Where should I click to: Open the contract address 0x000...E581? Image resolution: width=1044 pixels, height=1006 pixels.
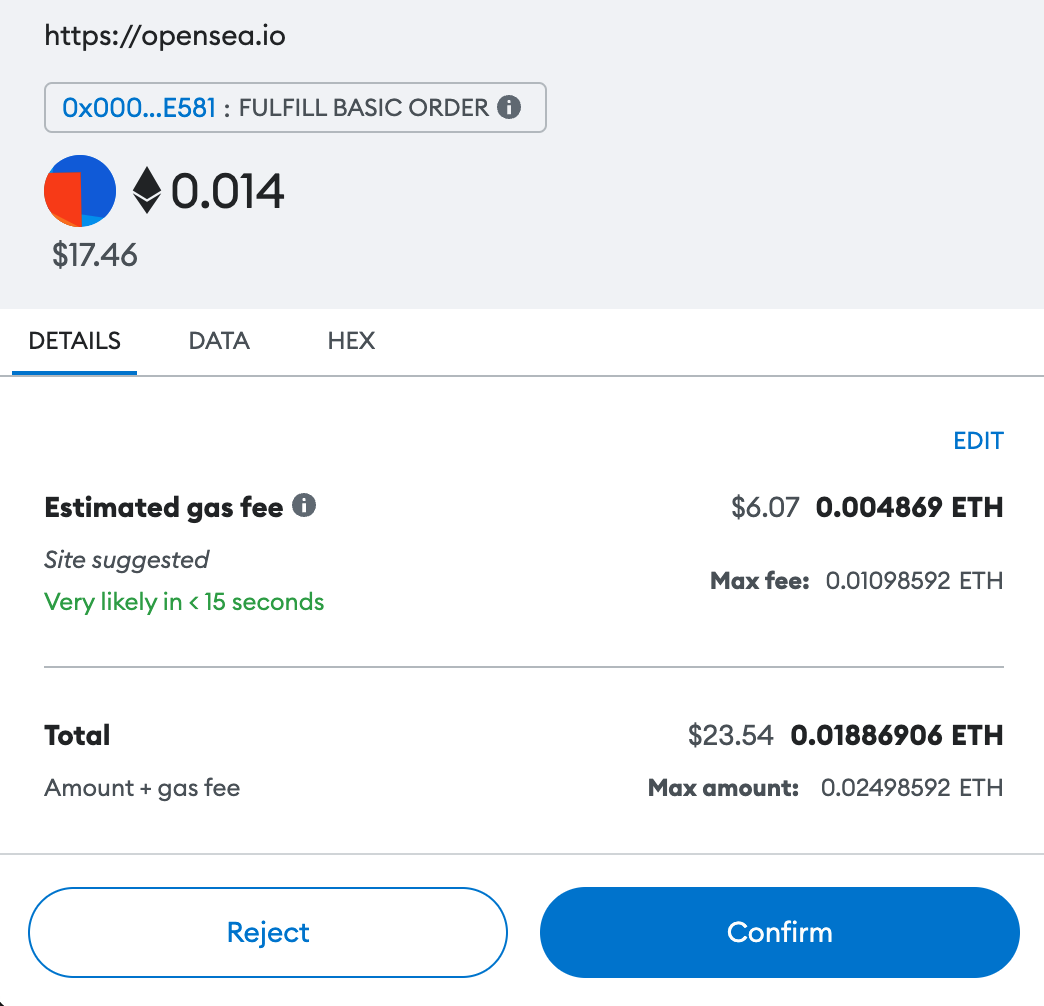tap(139, 108)
